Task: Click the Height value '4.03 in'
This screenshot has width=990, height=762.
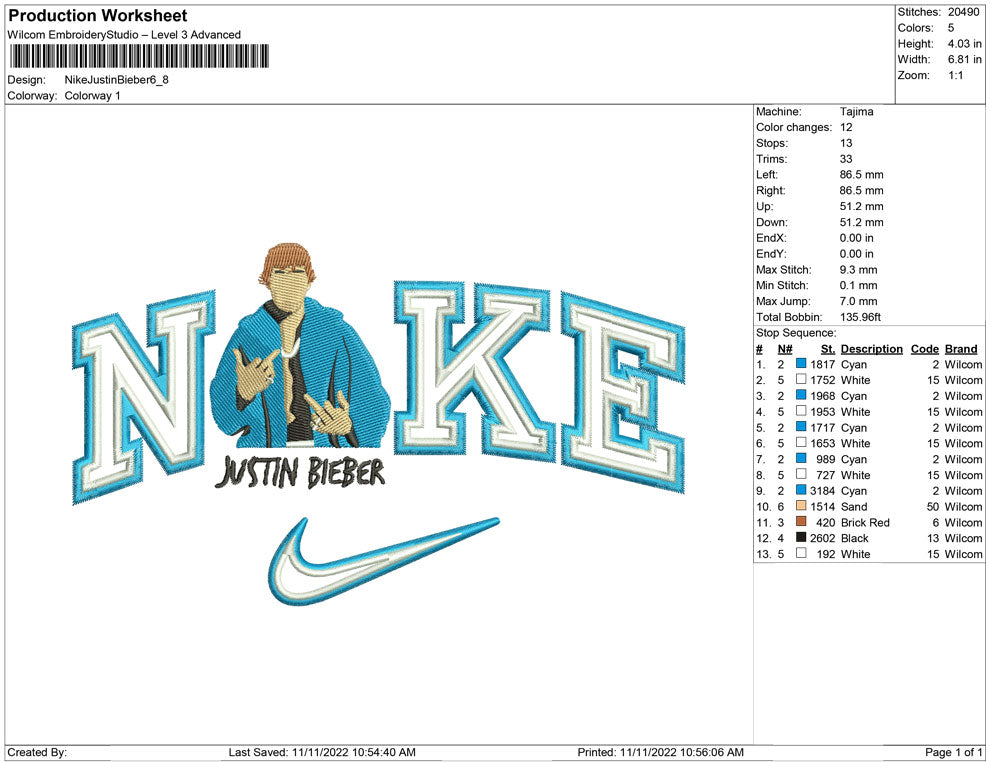Action: (x=965, y=44)
